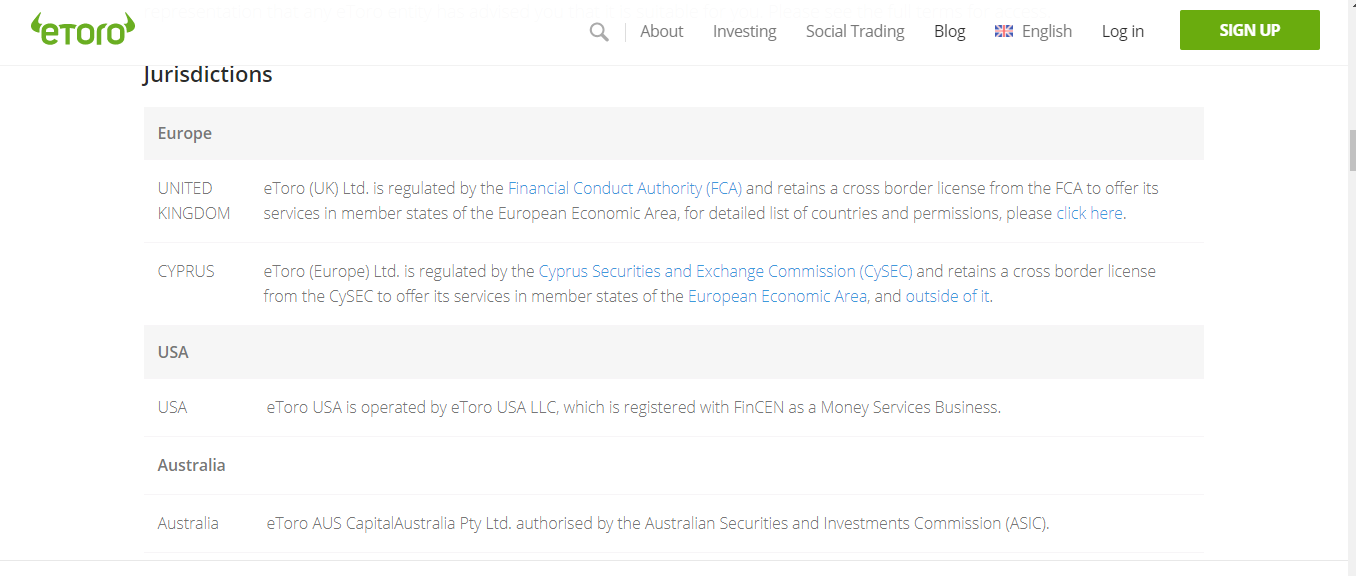Screen dimensions: 1356x576
Task: Open Cyprus Securities and Exchange Commission link
Action: pos(726,271)
